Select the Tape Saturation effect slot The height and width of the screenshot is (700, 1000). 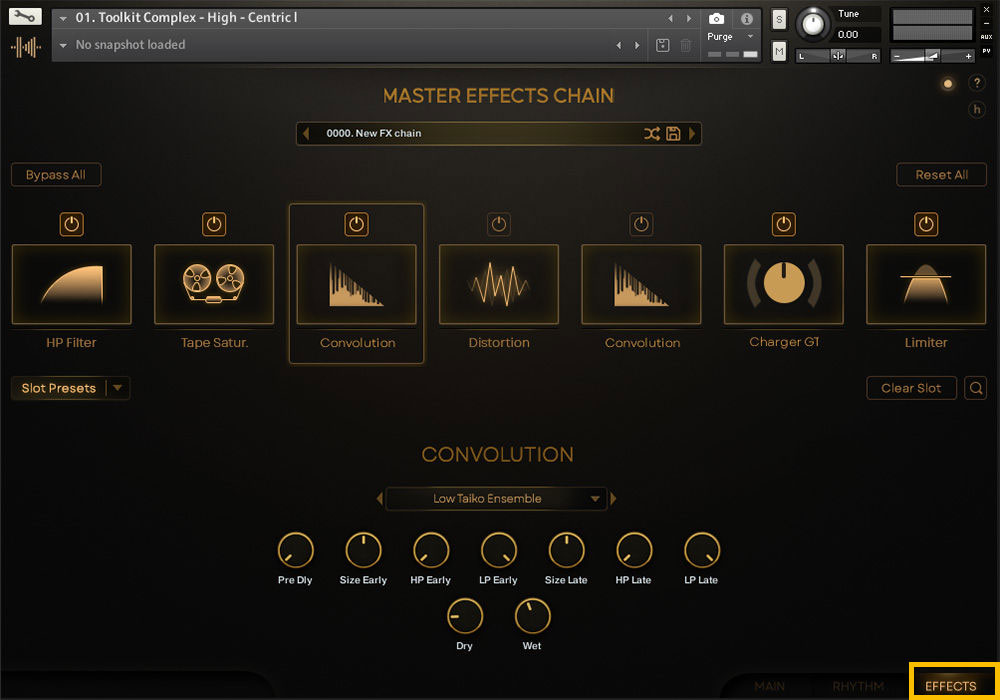pos(214,284)
